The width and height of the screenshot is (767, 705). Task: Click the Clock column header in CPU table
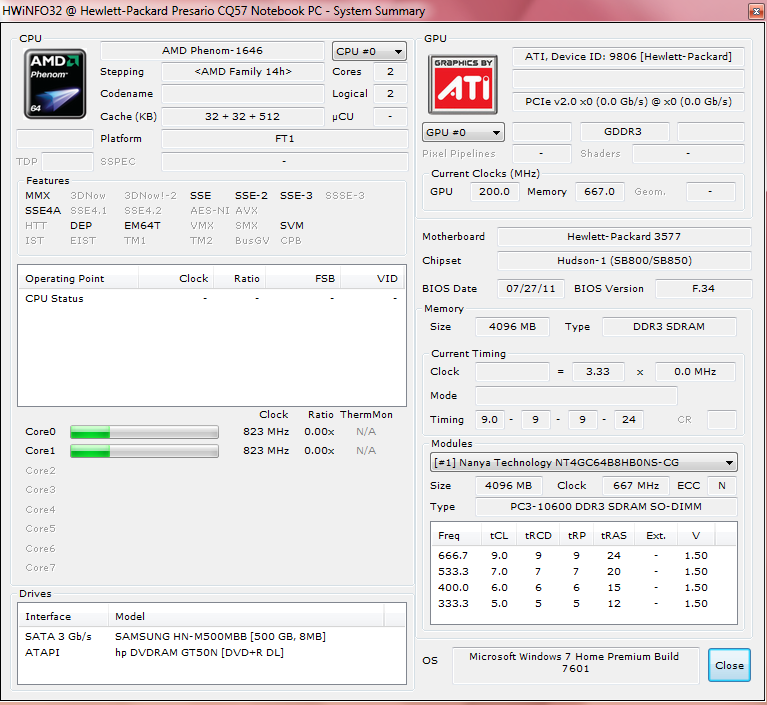(176, 278)
